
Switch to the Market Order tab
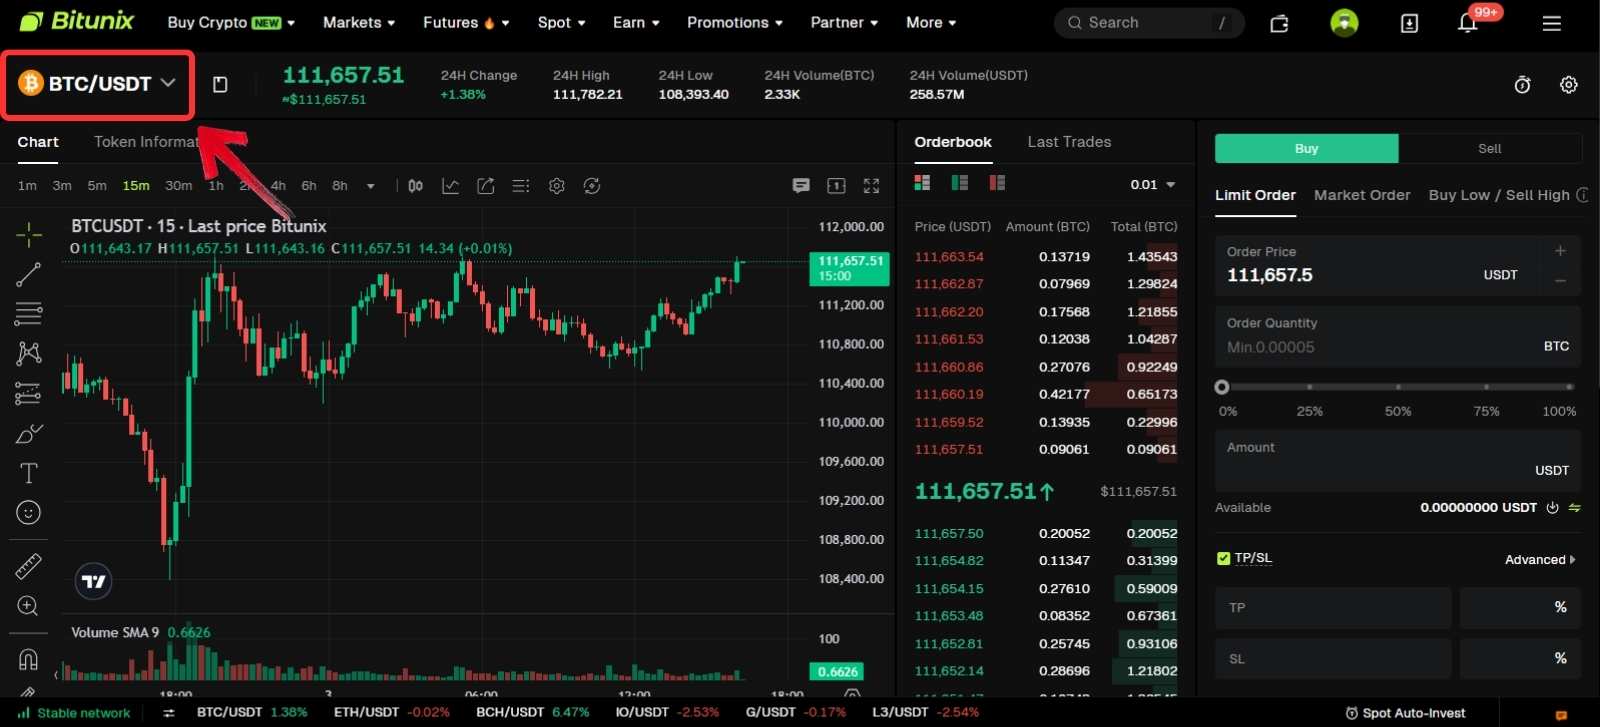[x=1362, y=195]
